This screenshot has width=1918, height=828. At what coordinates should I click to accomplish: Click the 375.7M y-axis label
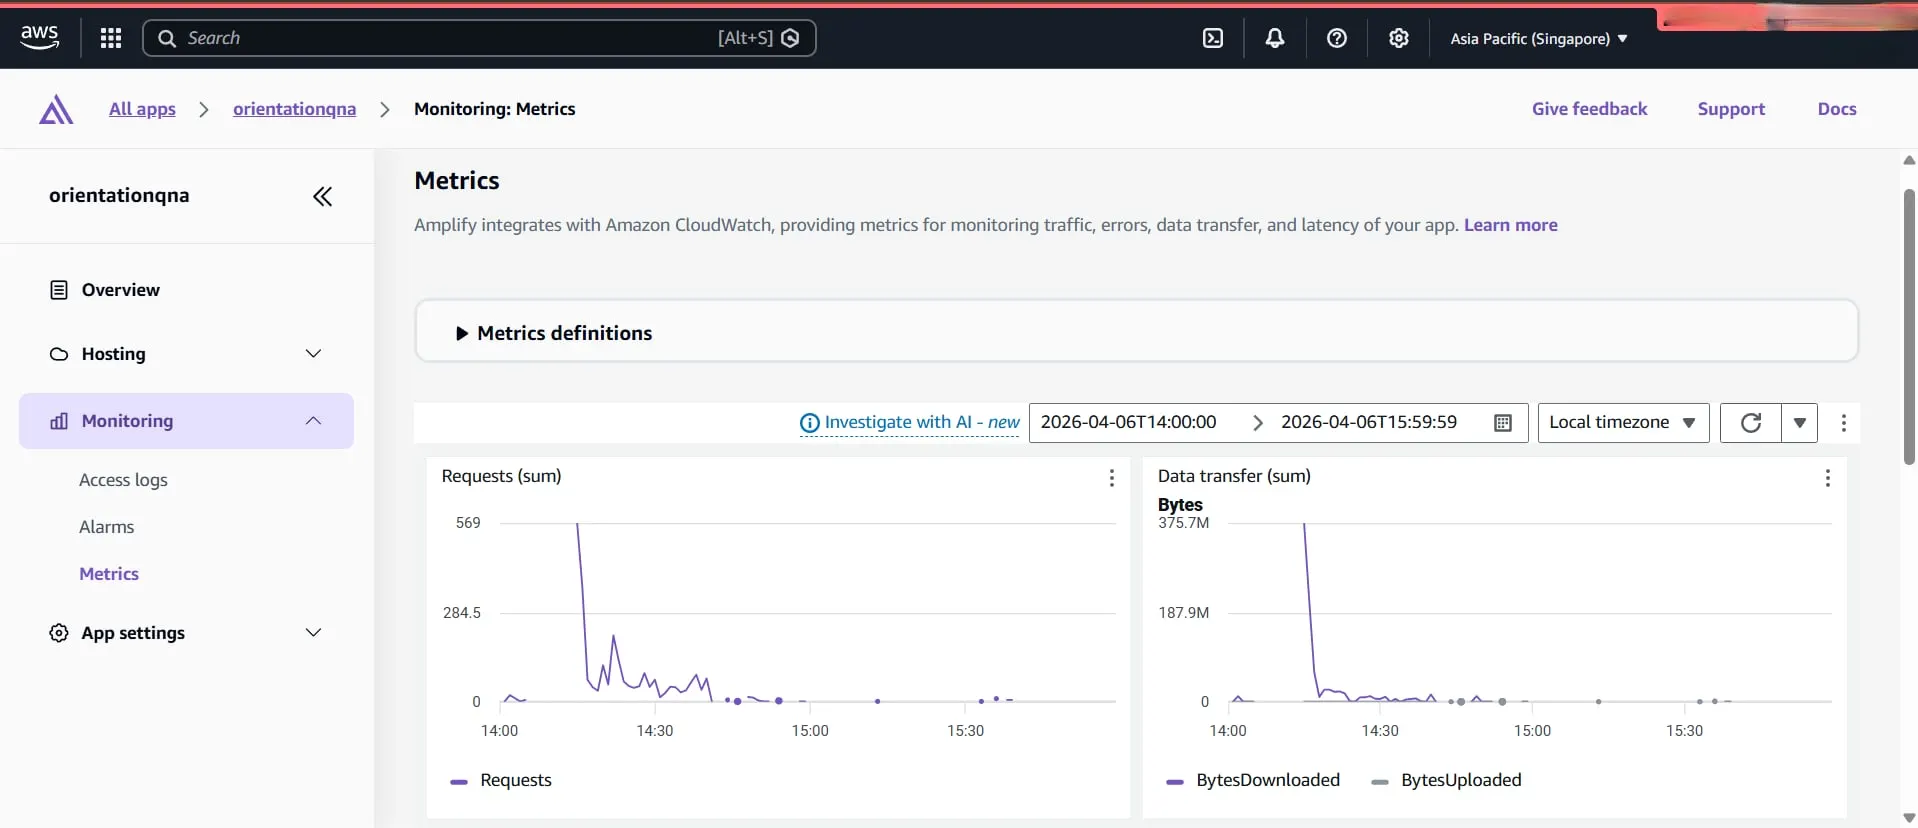(x=1183, y=523)
